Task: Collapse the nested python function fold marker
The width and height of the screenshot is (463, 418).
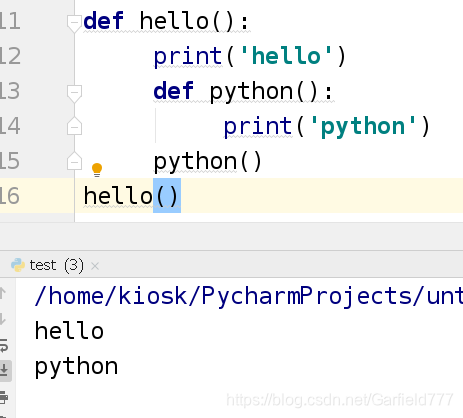Action: [x=74, y=94]
